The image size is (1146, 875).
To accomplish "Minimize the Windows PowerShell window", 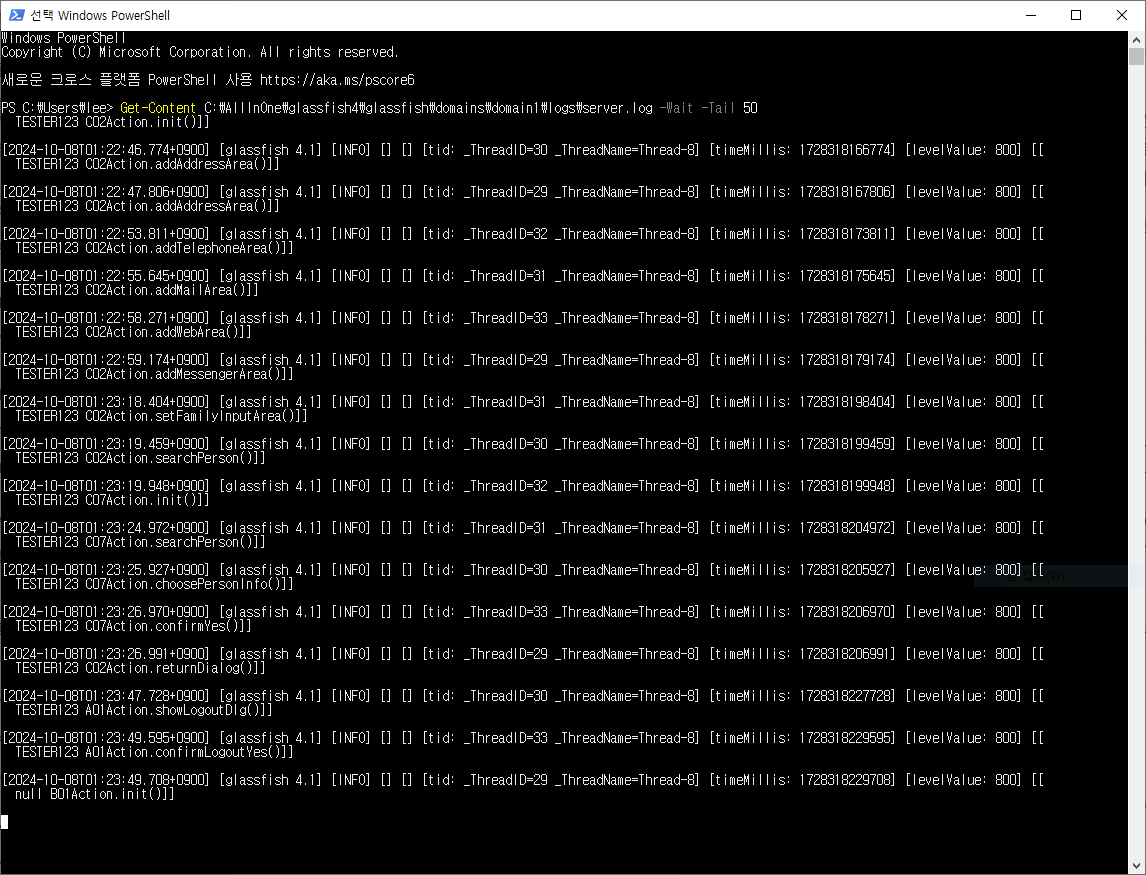I will click(1031, 15).
